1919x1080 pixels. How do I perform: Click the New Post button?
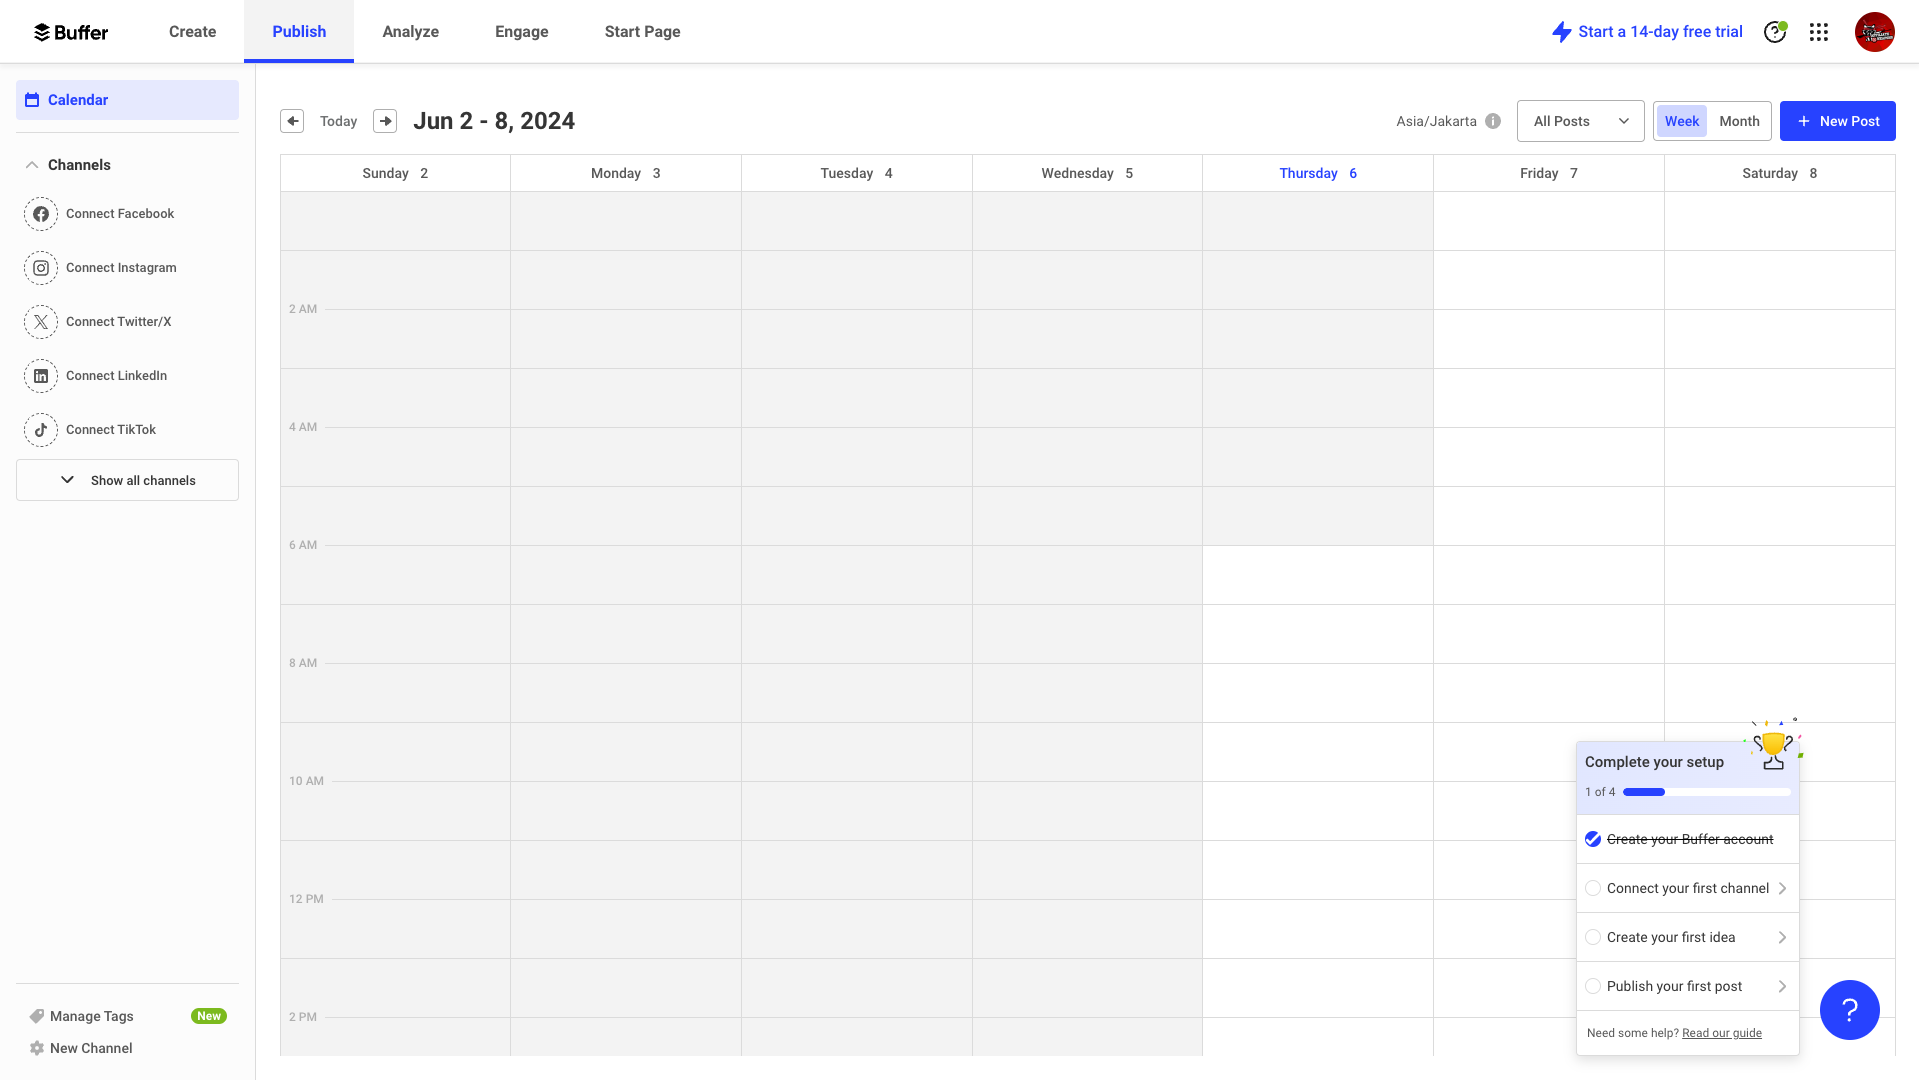1837,120
